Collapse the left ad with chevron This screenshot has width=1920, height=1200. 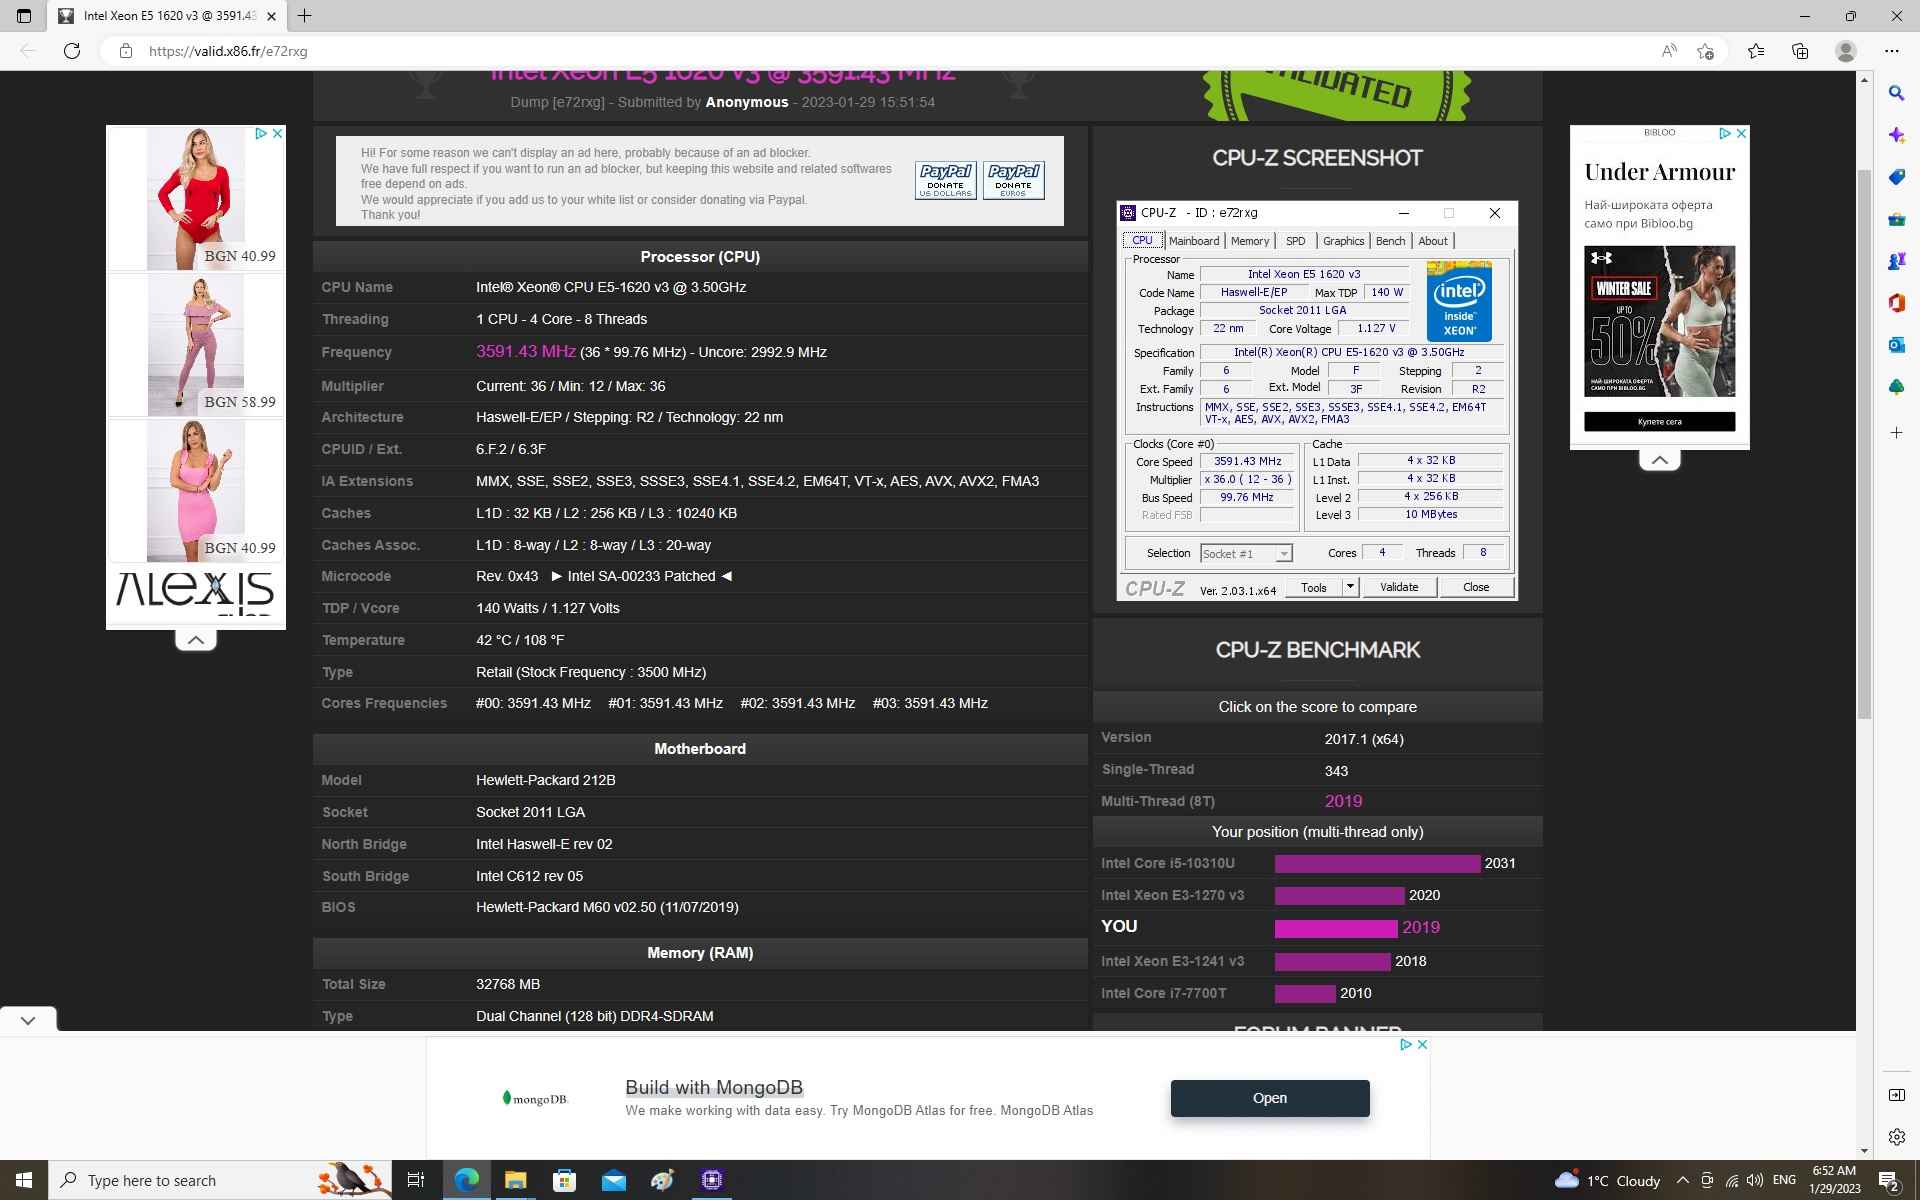pos(196,640)
